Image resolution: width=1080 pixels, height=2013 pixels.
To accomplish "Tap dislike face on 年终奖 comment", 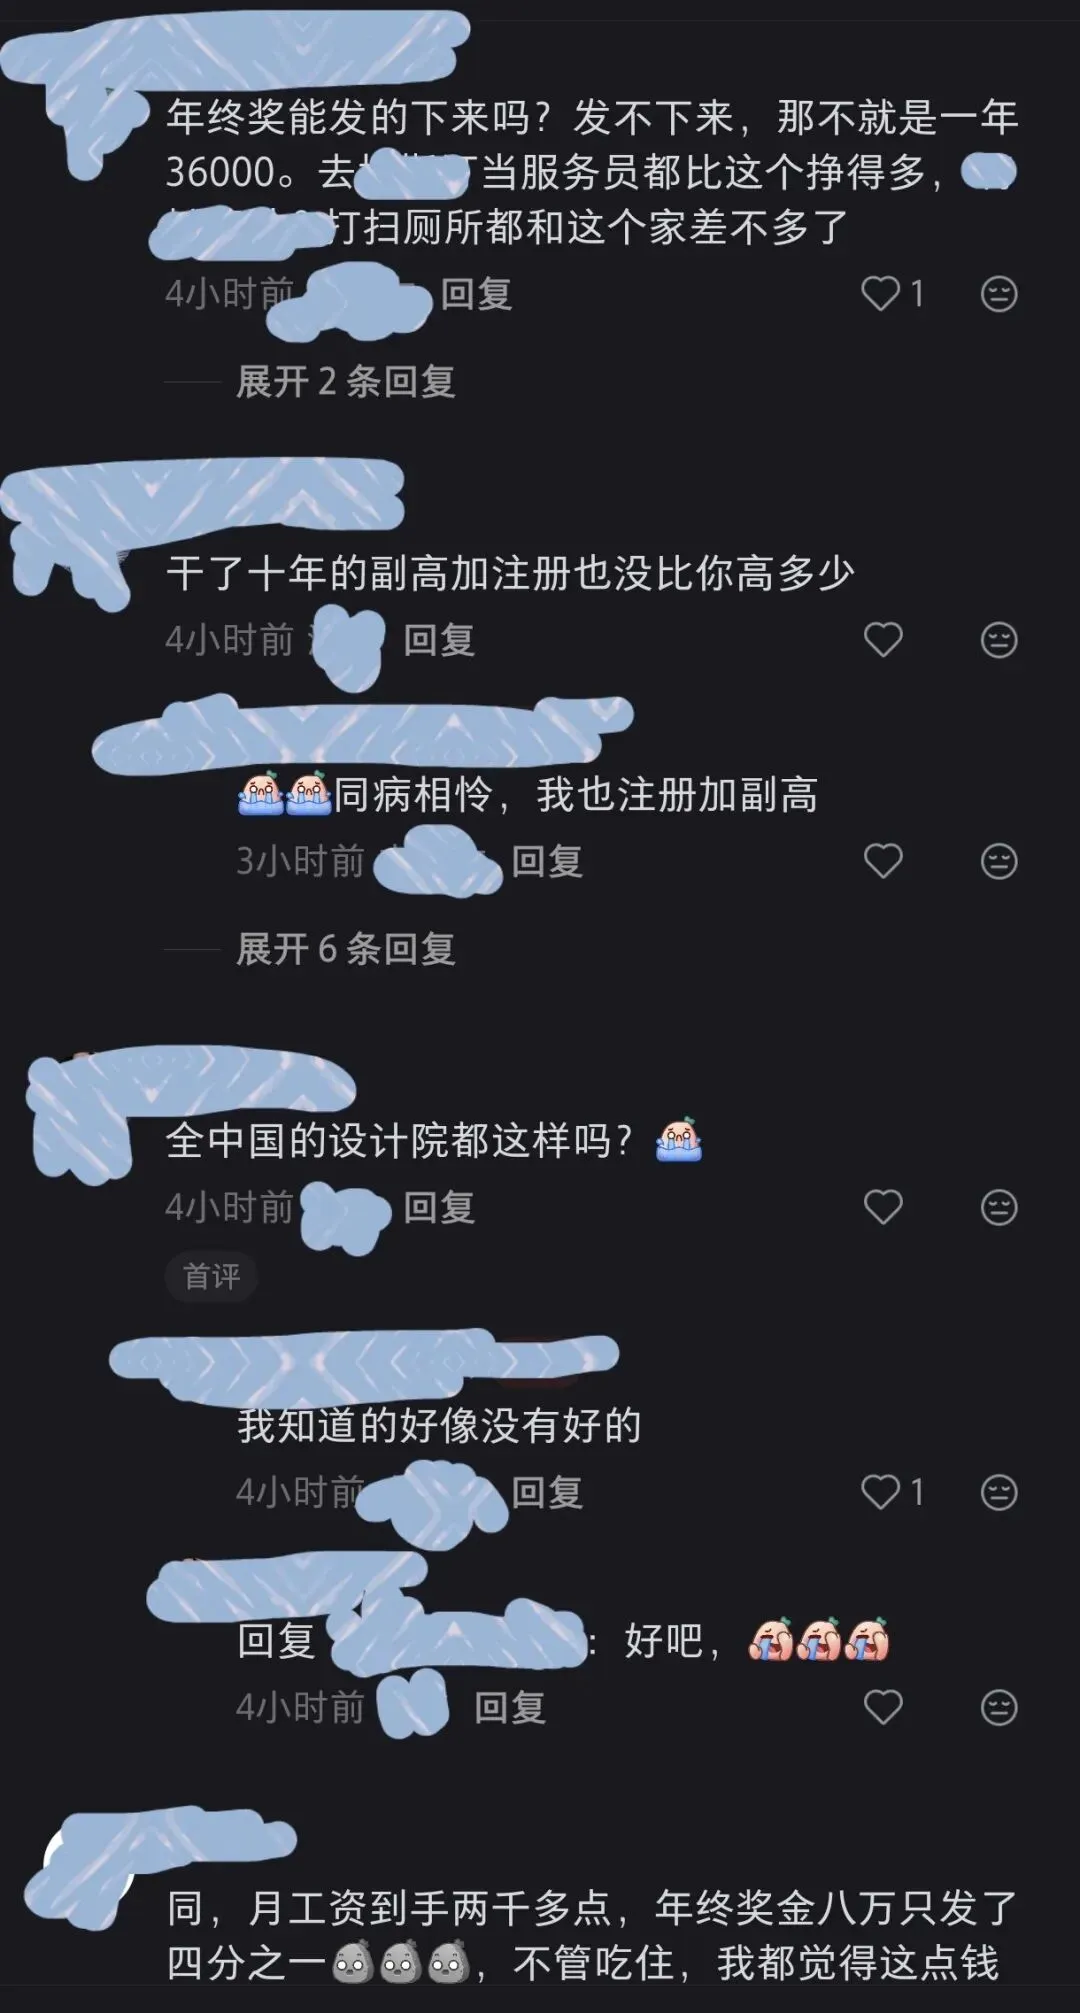I will [998, 294].
